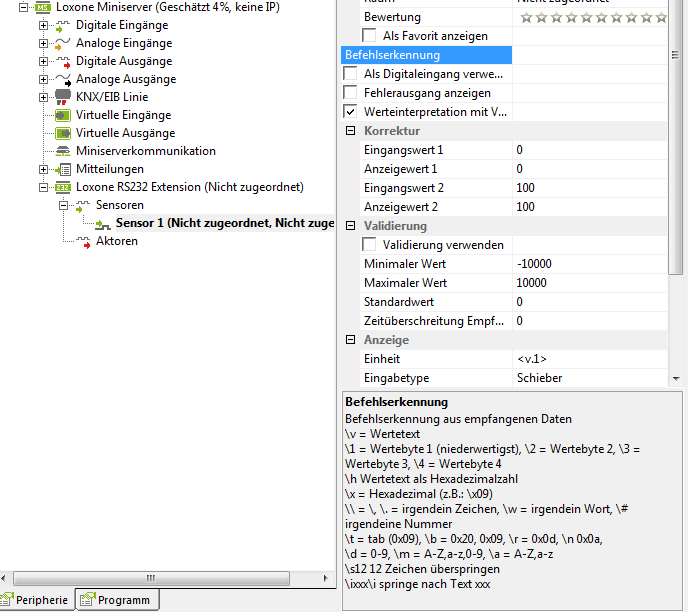Click the KNX/EIB Linie icon
Image resolution: width=688 pixels, height=612 pixels.
(63, 97)
